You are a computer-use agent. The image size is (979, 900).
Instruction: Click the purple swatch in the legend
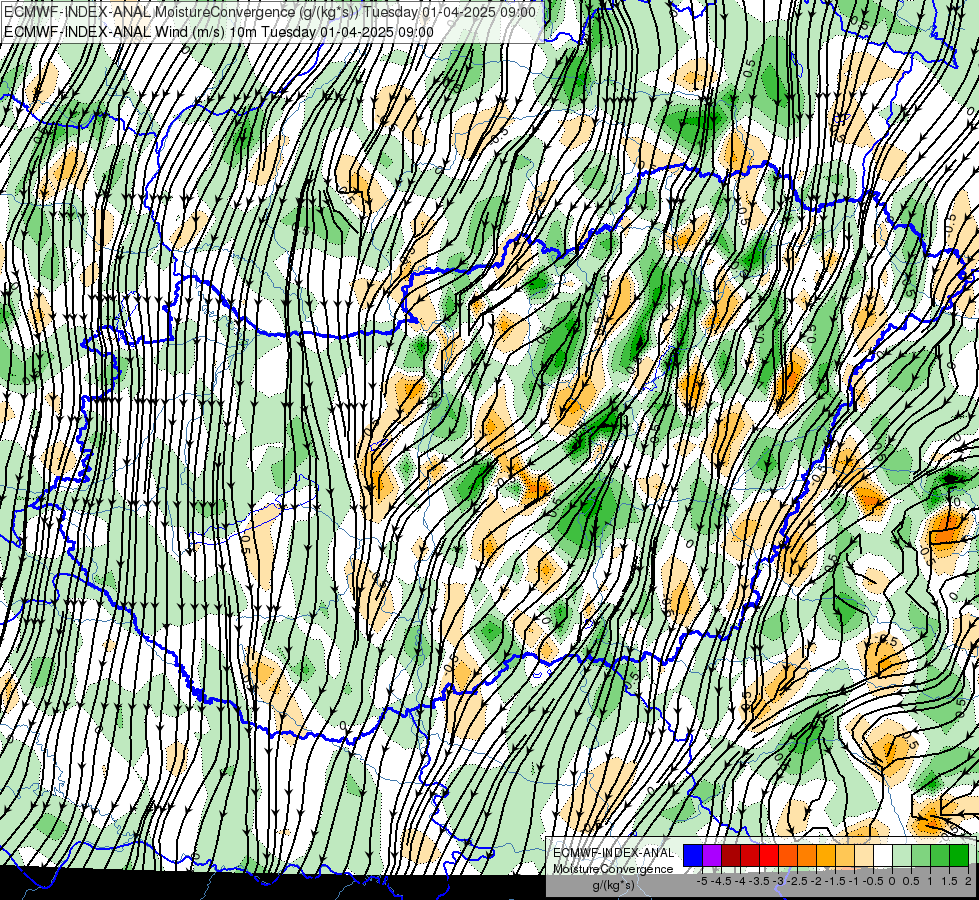click(x=712, y=855)
